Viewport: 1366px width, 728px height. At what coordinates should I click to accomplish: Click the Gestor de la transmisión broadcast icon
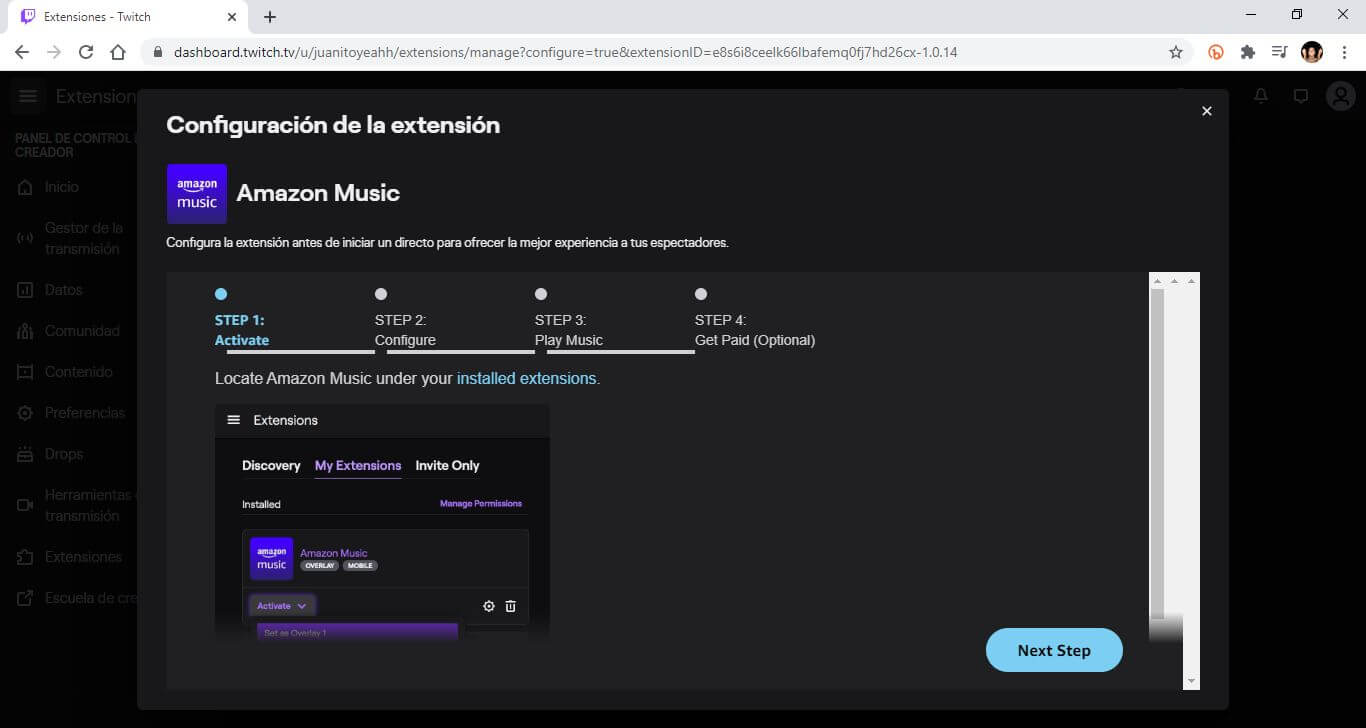(25, 239)
